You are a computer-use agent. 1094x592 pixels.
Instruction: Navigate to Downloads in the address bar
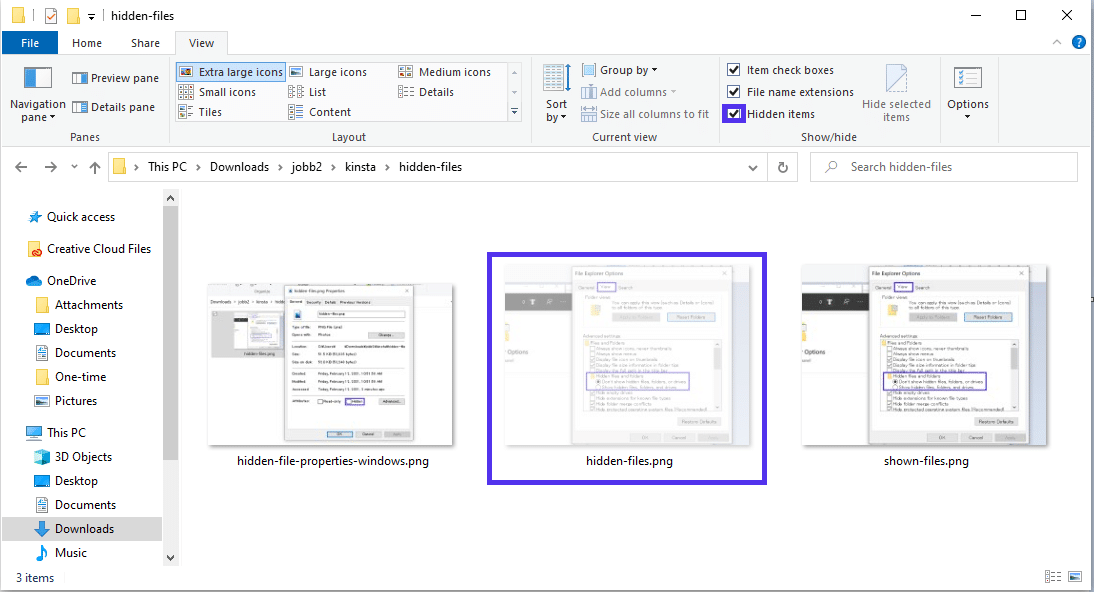click(x=239, y=167)
